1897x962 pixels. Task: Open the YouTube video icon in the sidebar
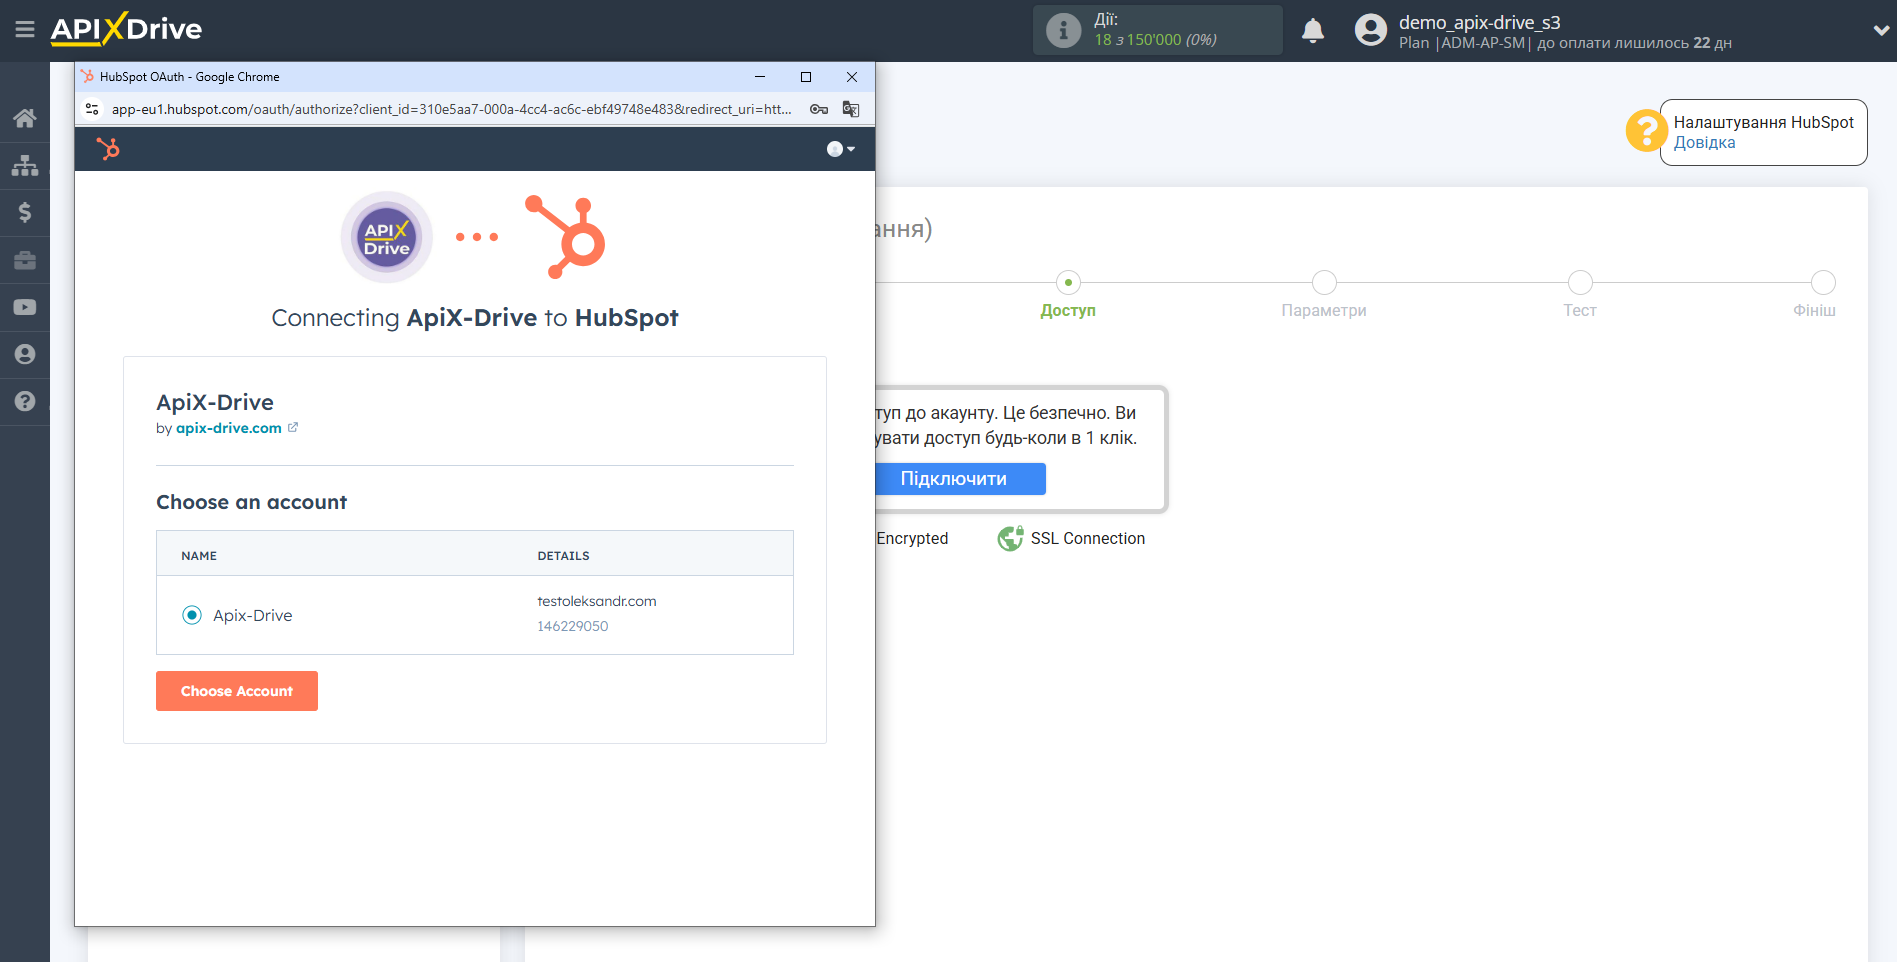click(25, 307)
